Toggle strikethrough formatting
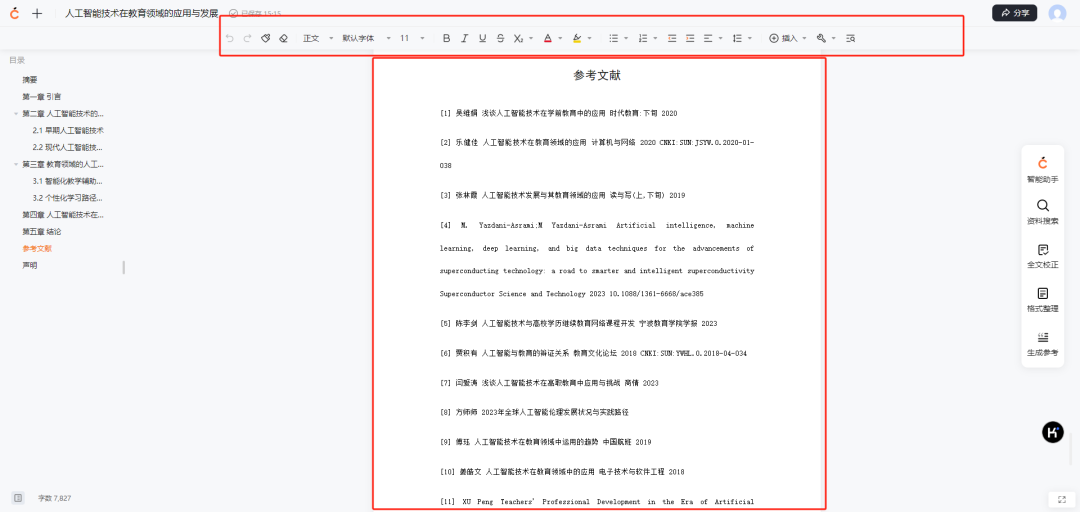This screenshot has height=512, width=1080. point(500,39)
